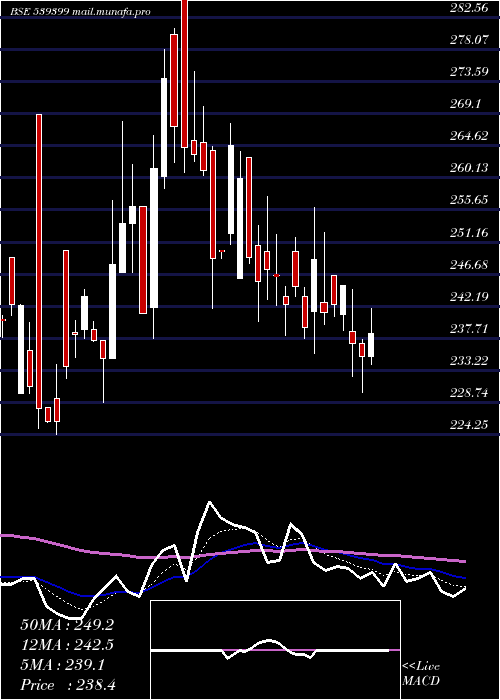
Task: Select the 282.56 price axis label
Action: tap(469, 8)
